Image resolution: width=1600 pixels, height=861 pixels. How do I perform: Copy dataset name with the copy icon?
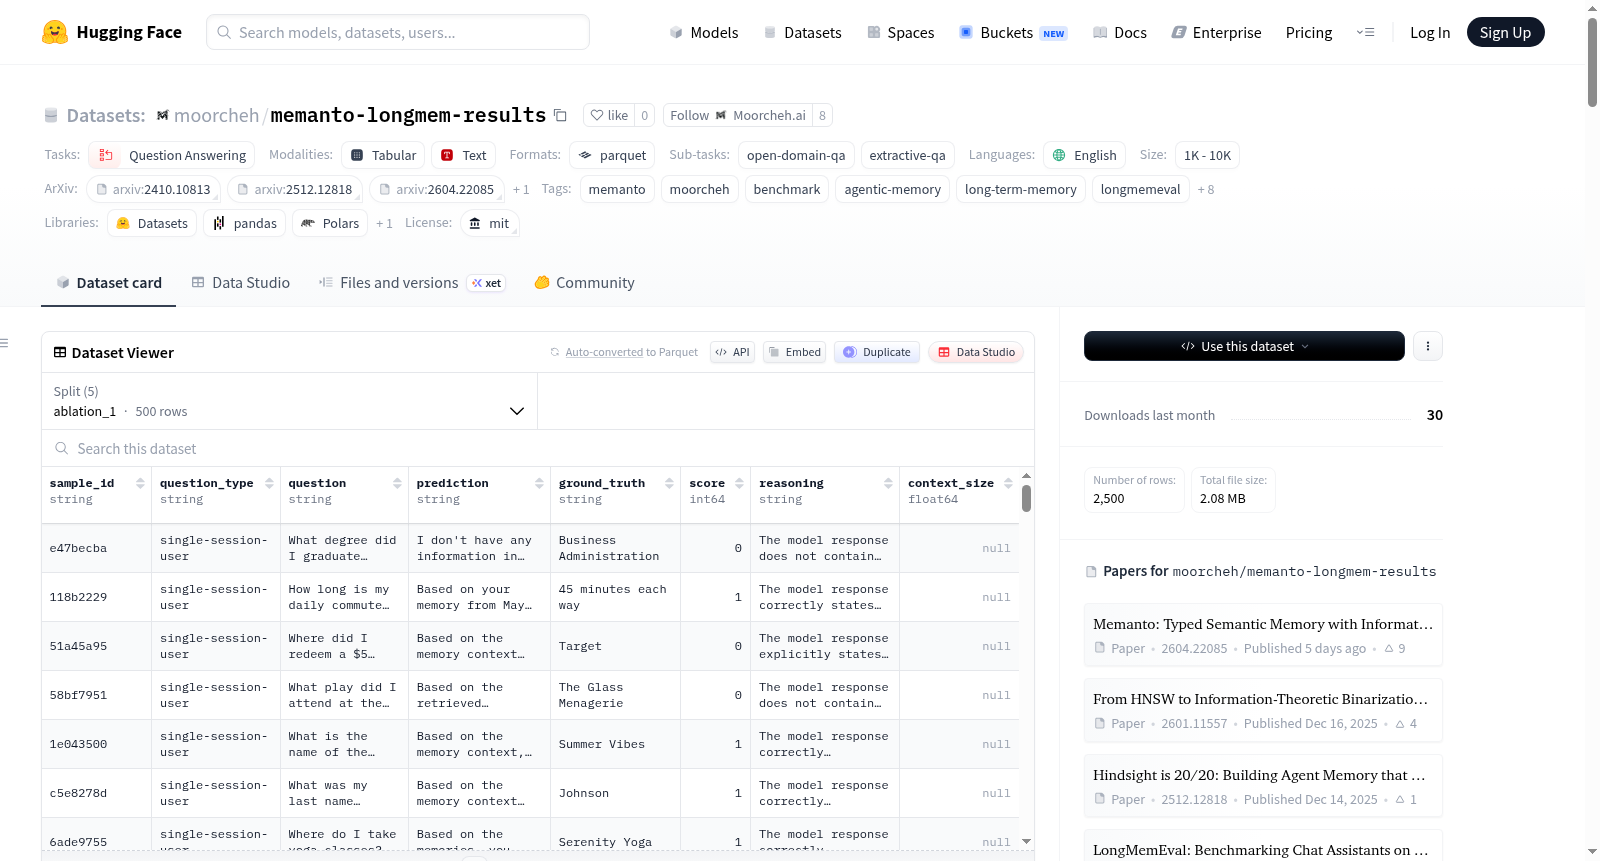pyautogui.click(x=560, y=116)
